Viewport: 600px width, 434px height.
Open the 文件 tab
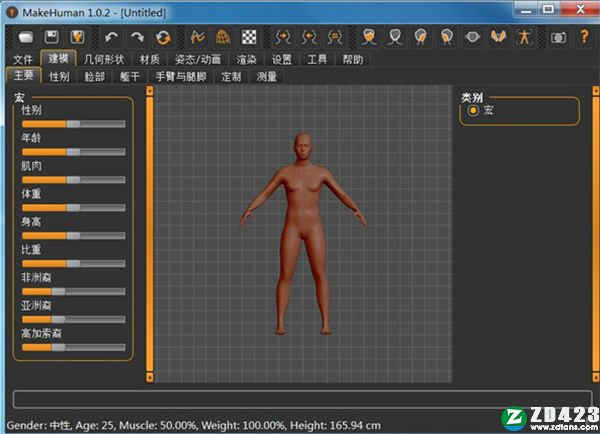[23, 59]
